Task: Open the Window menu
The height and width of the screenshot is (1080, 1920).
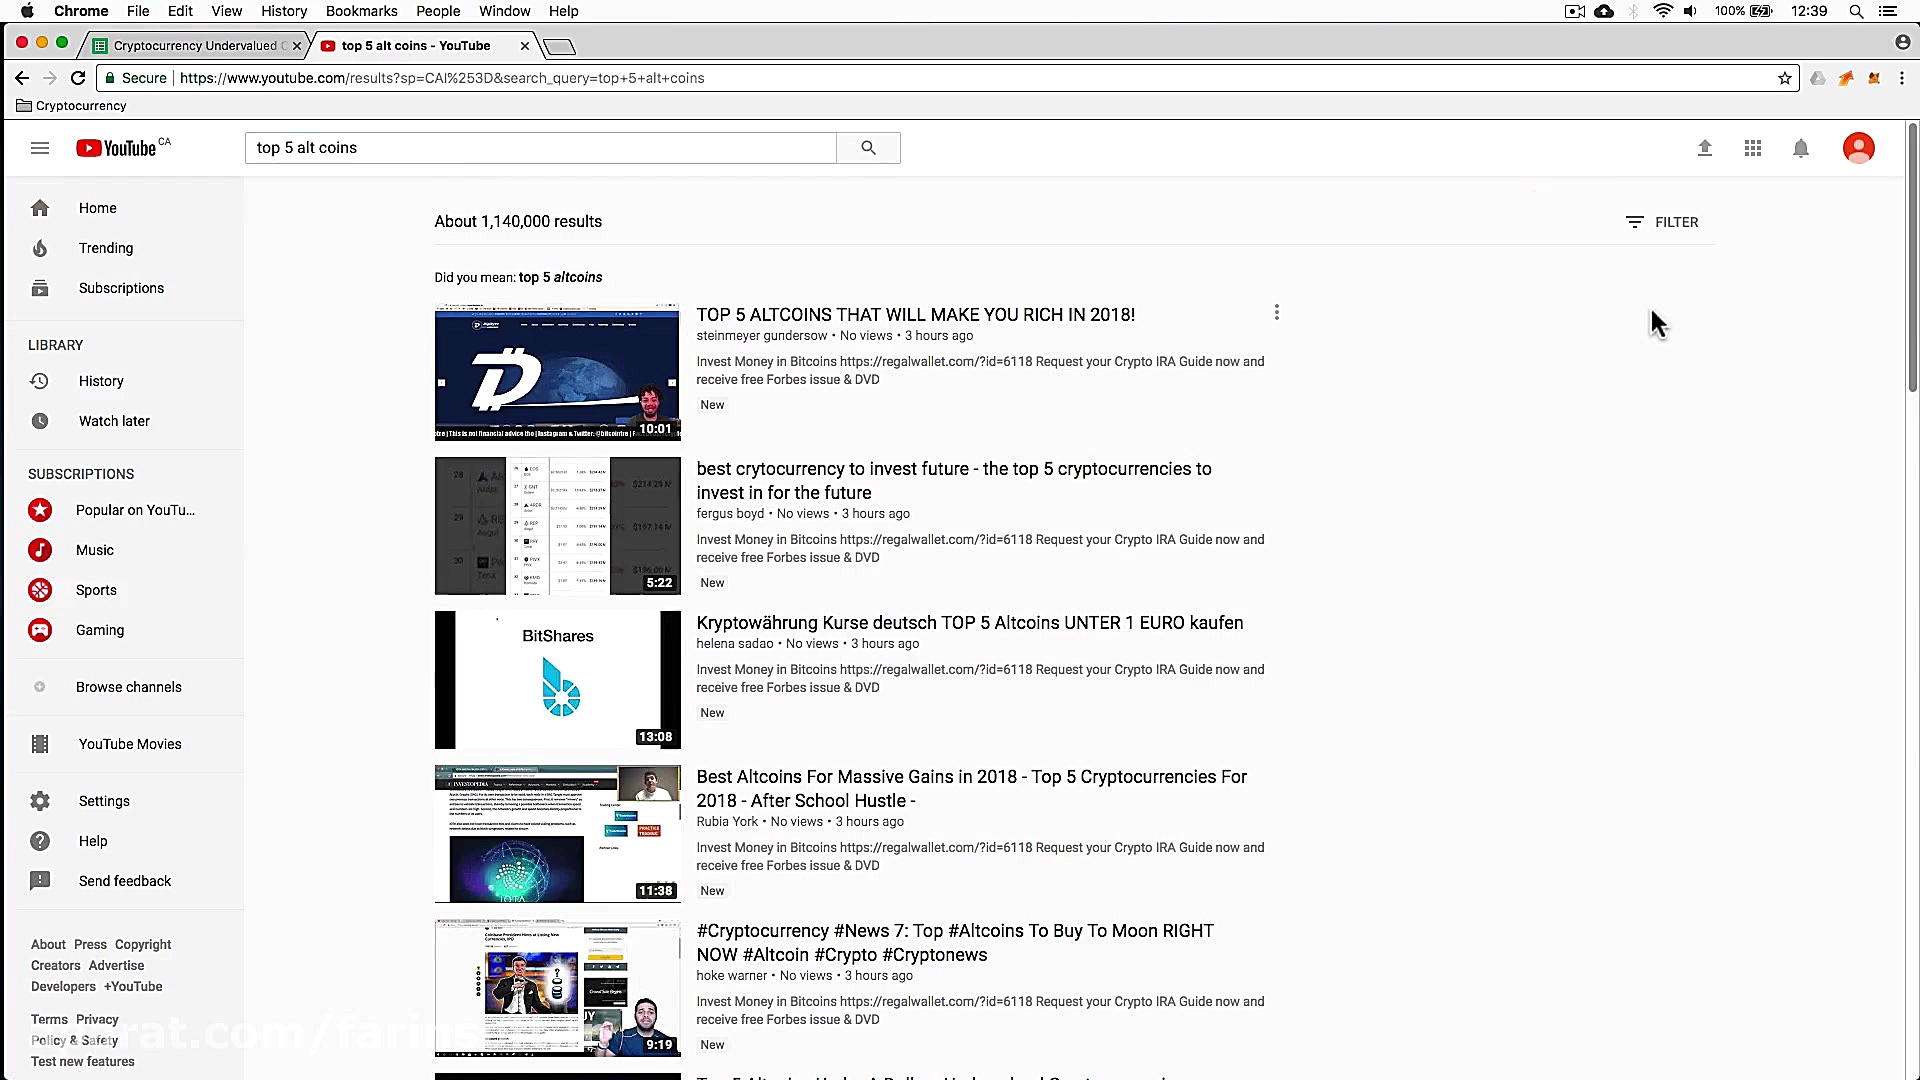Action: 504,11
